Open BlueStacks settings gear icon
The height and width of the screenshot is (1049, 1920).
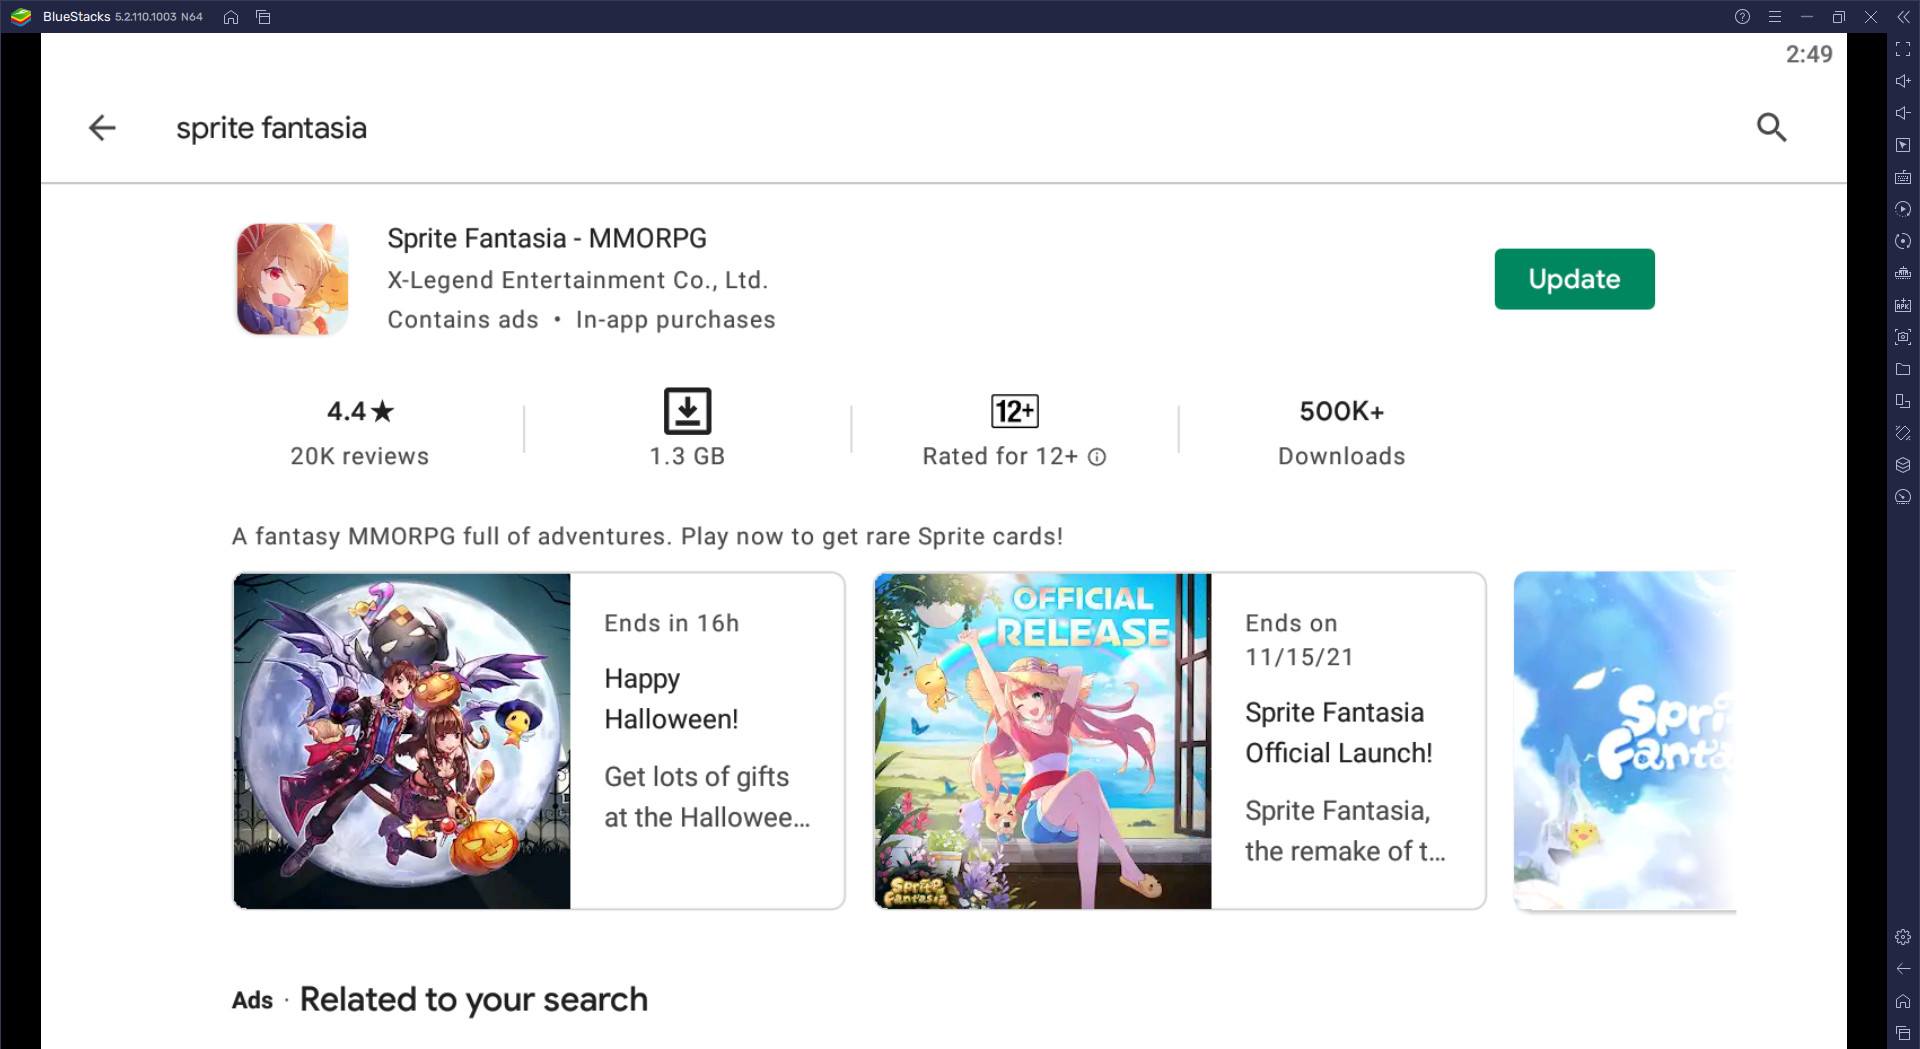pos(1903,937)
